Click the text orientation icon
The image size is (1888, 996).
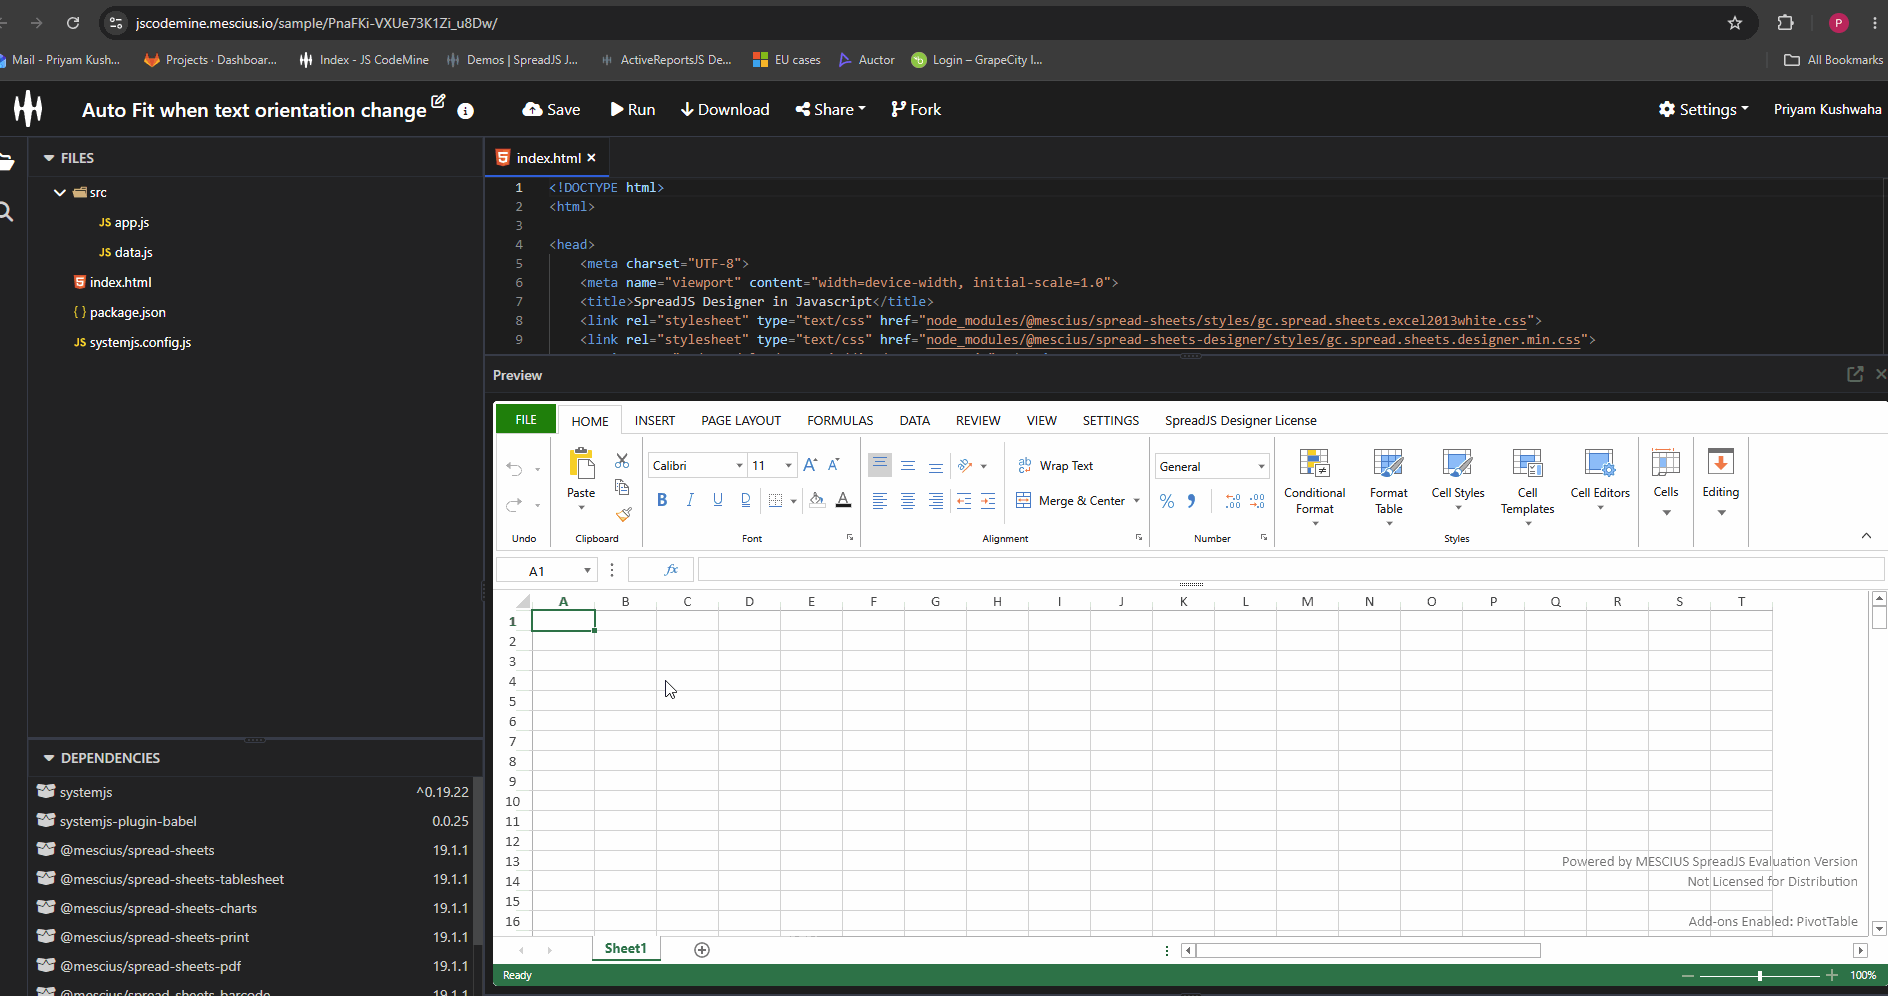[x=965, y=465]
